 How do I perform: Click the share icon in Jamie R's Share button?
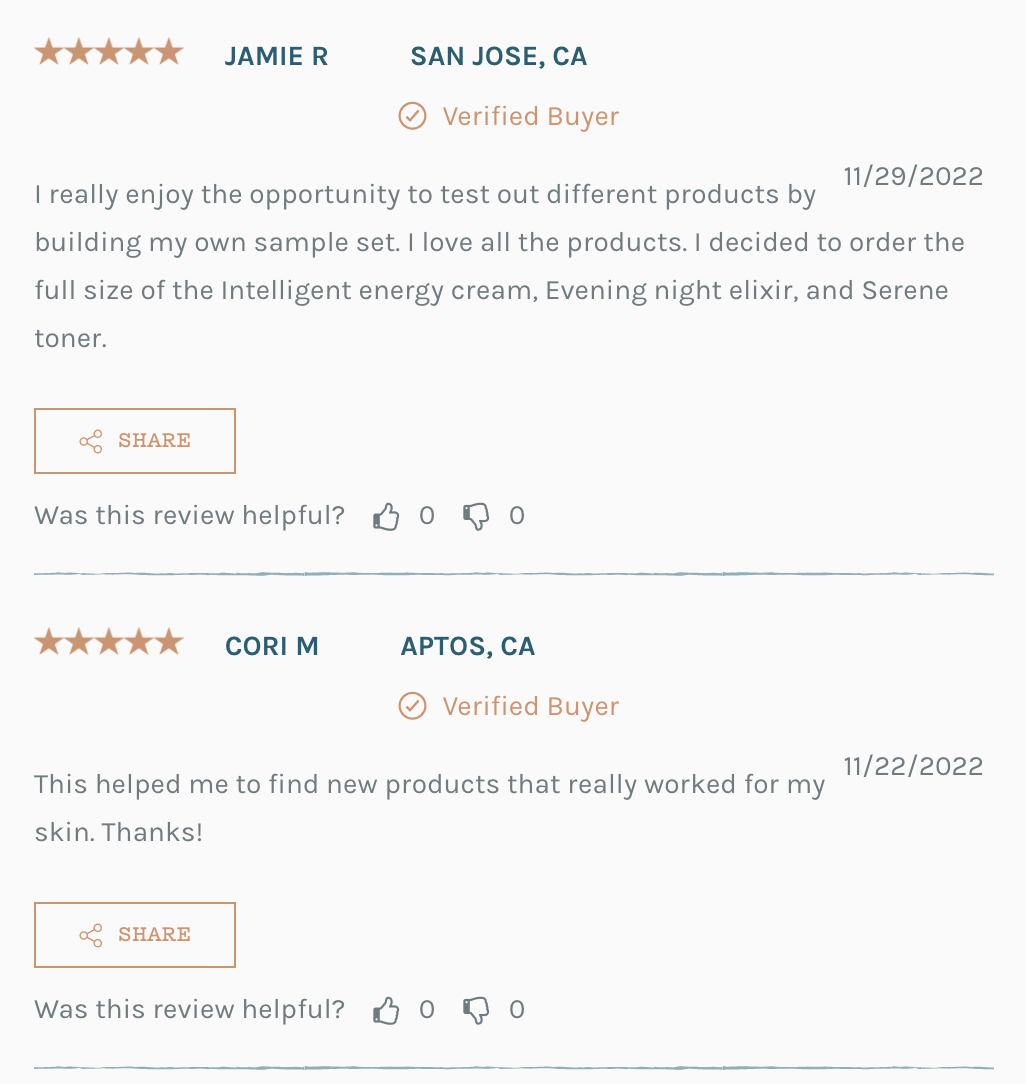[x=91, y=441]
